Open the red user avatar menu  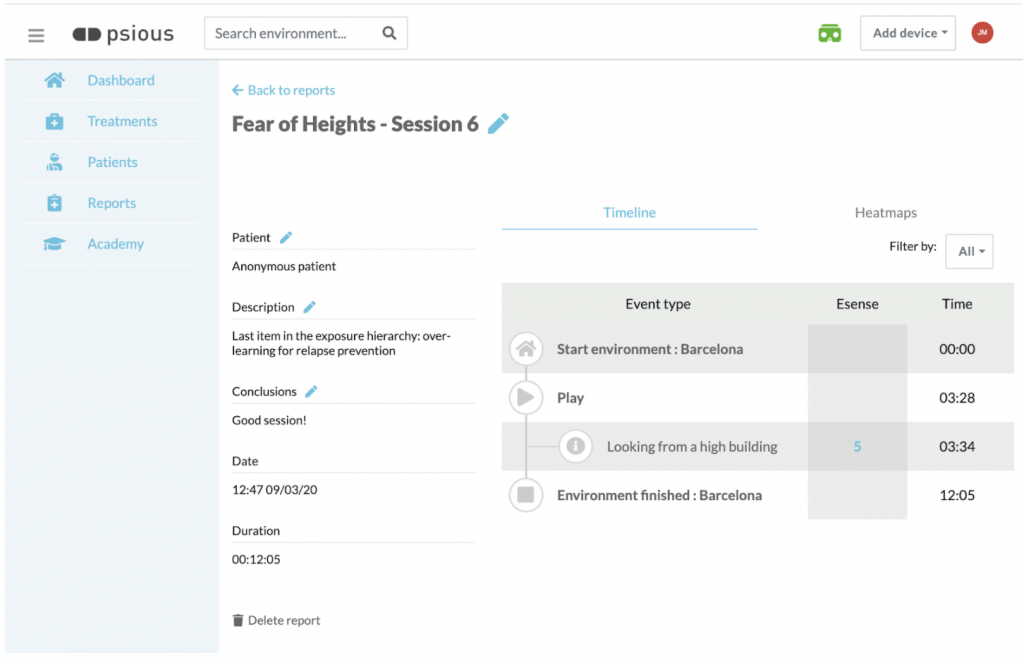pos(982,33)
